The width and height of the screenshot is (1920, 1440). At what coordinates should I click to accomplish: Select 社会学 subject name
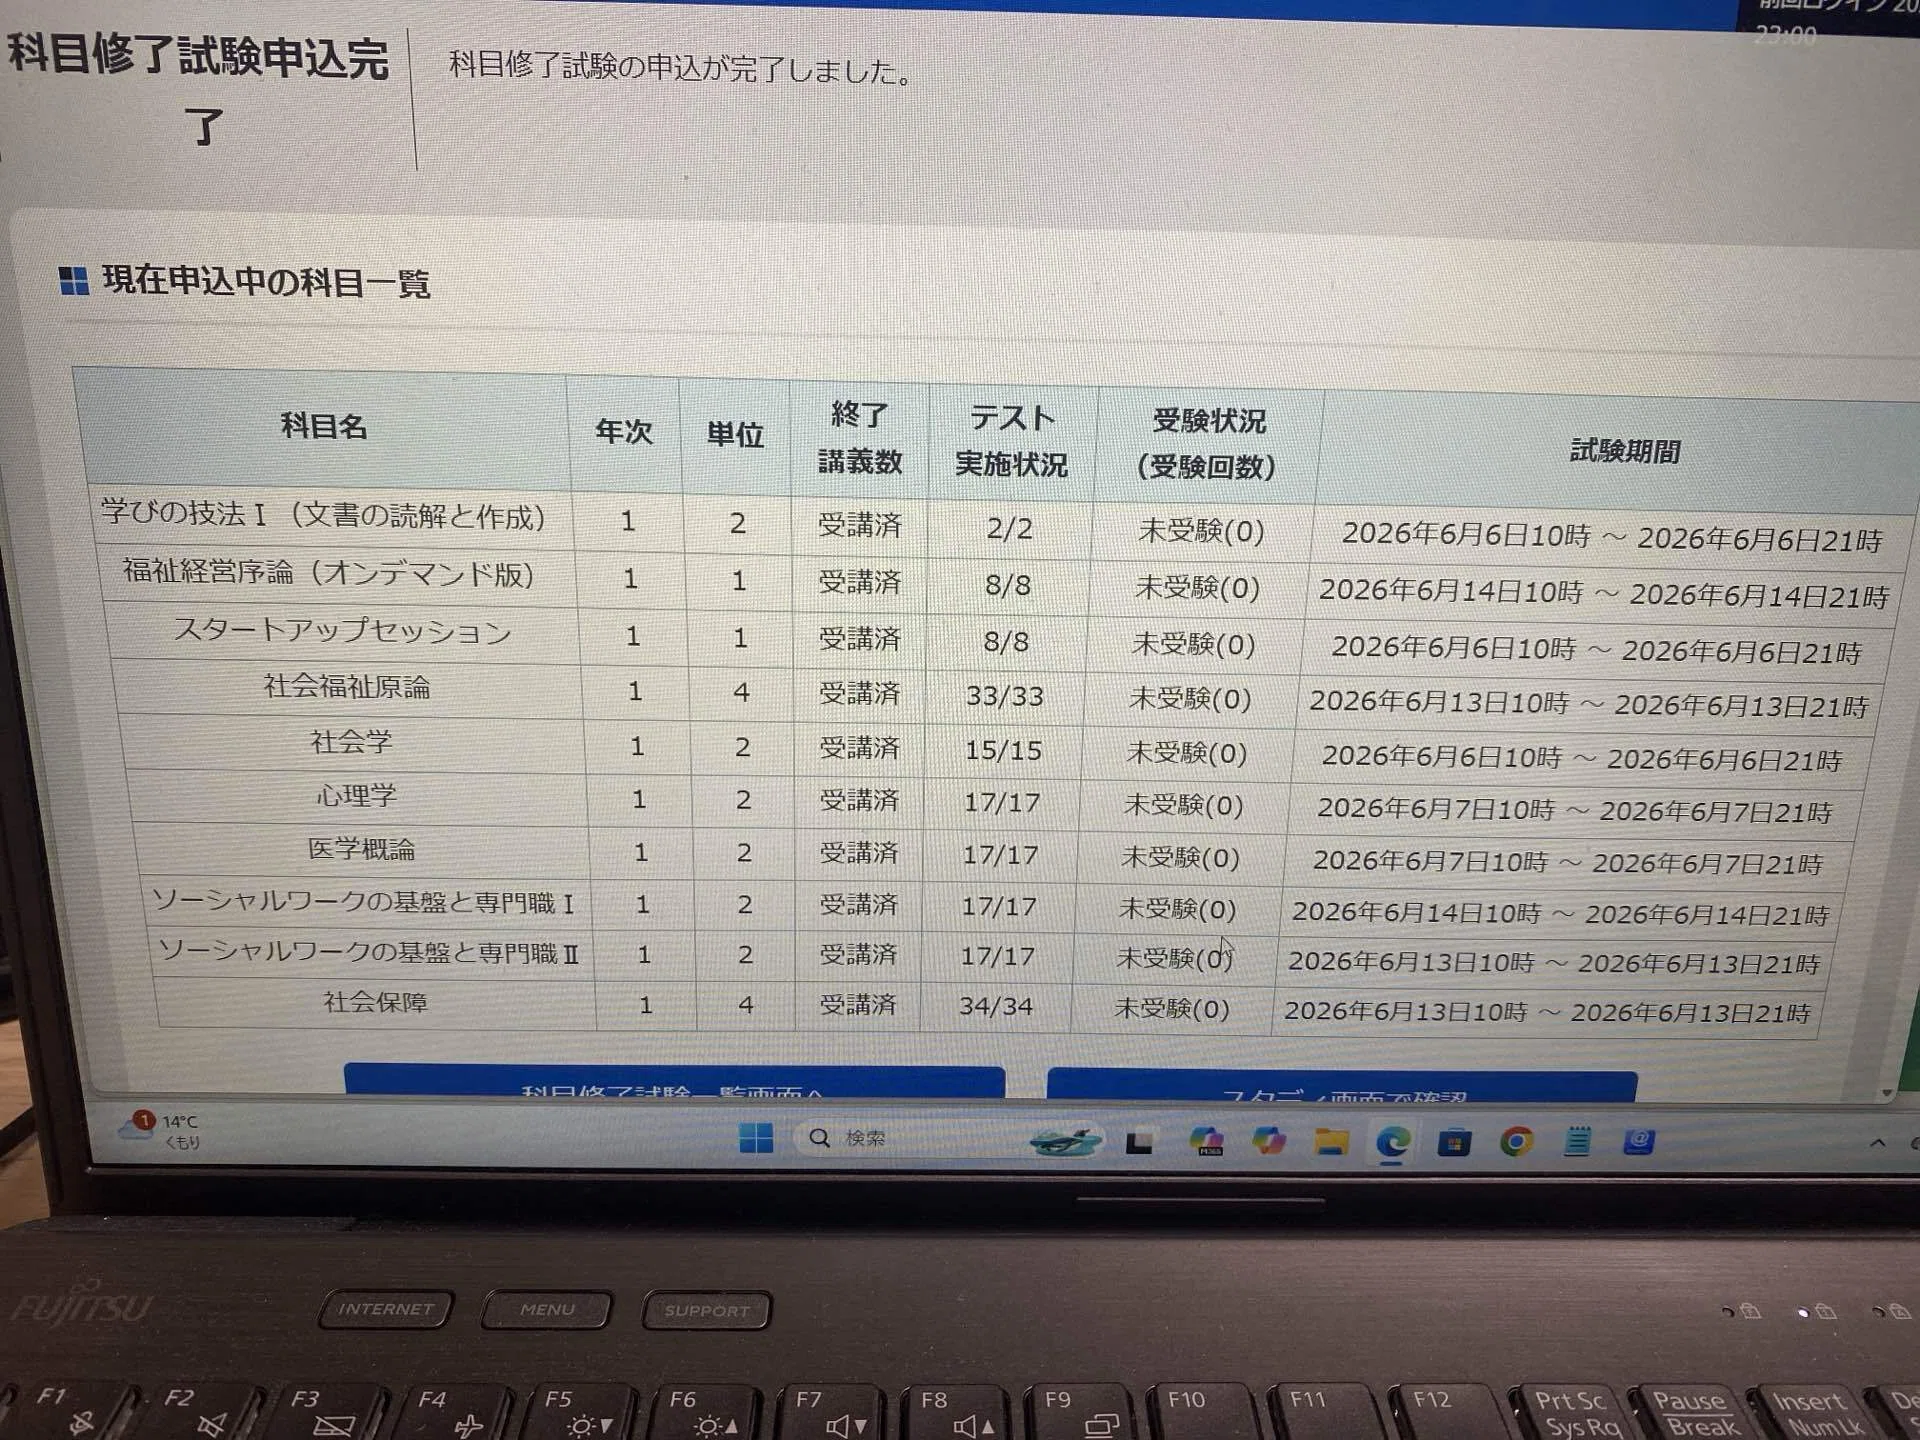pyautogui.click(x=351, y=741)
